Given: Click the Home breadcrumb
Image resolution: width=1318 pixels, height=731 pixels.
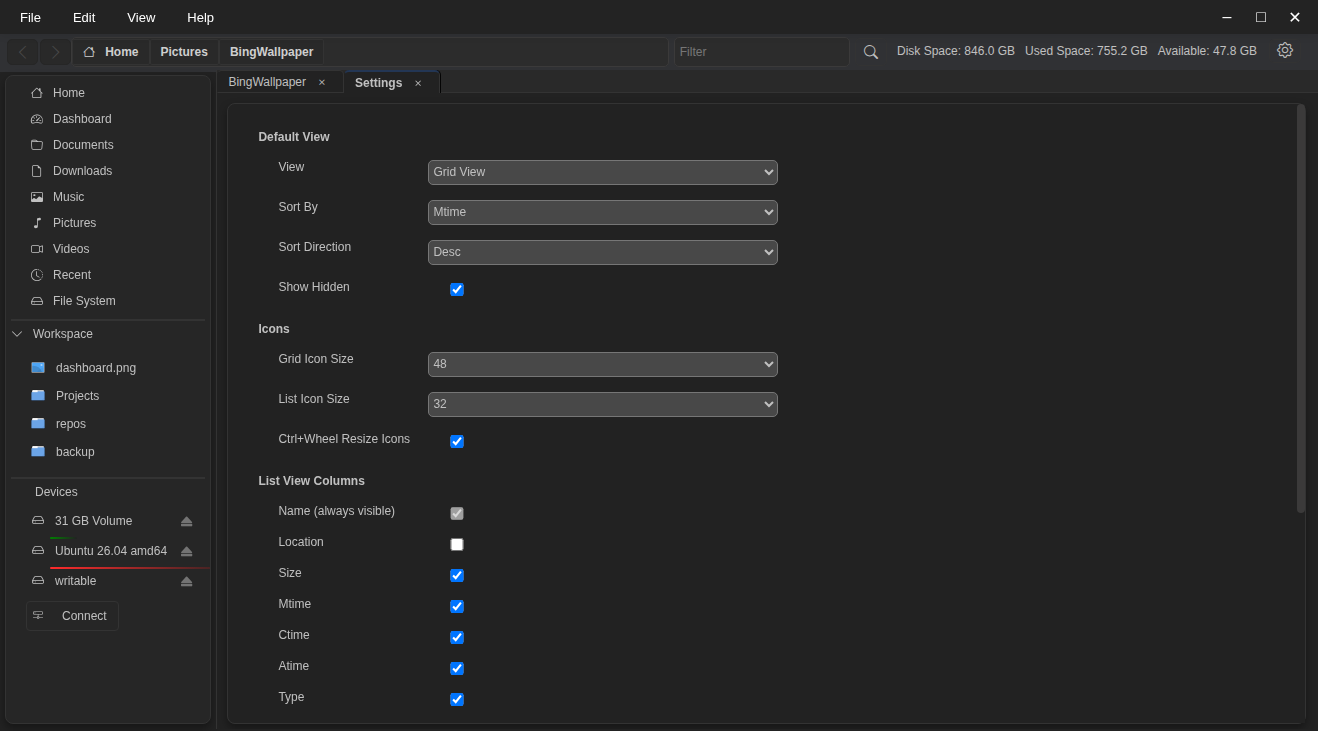Looking at the screenshot, I should tap(111, 52).
